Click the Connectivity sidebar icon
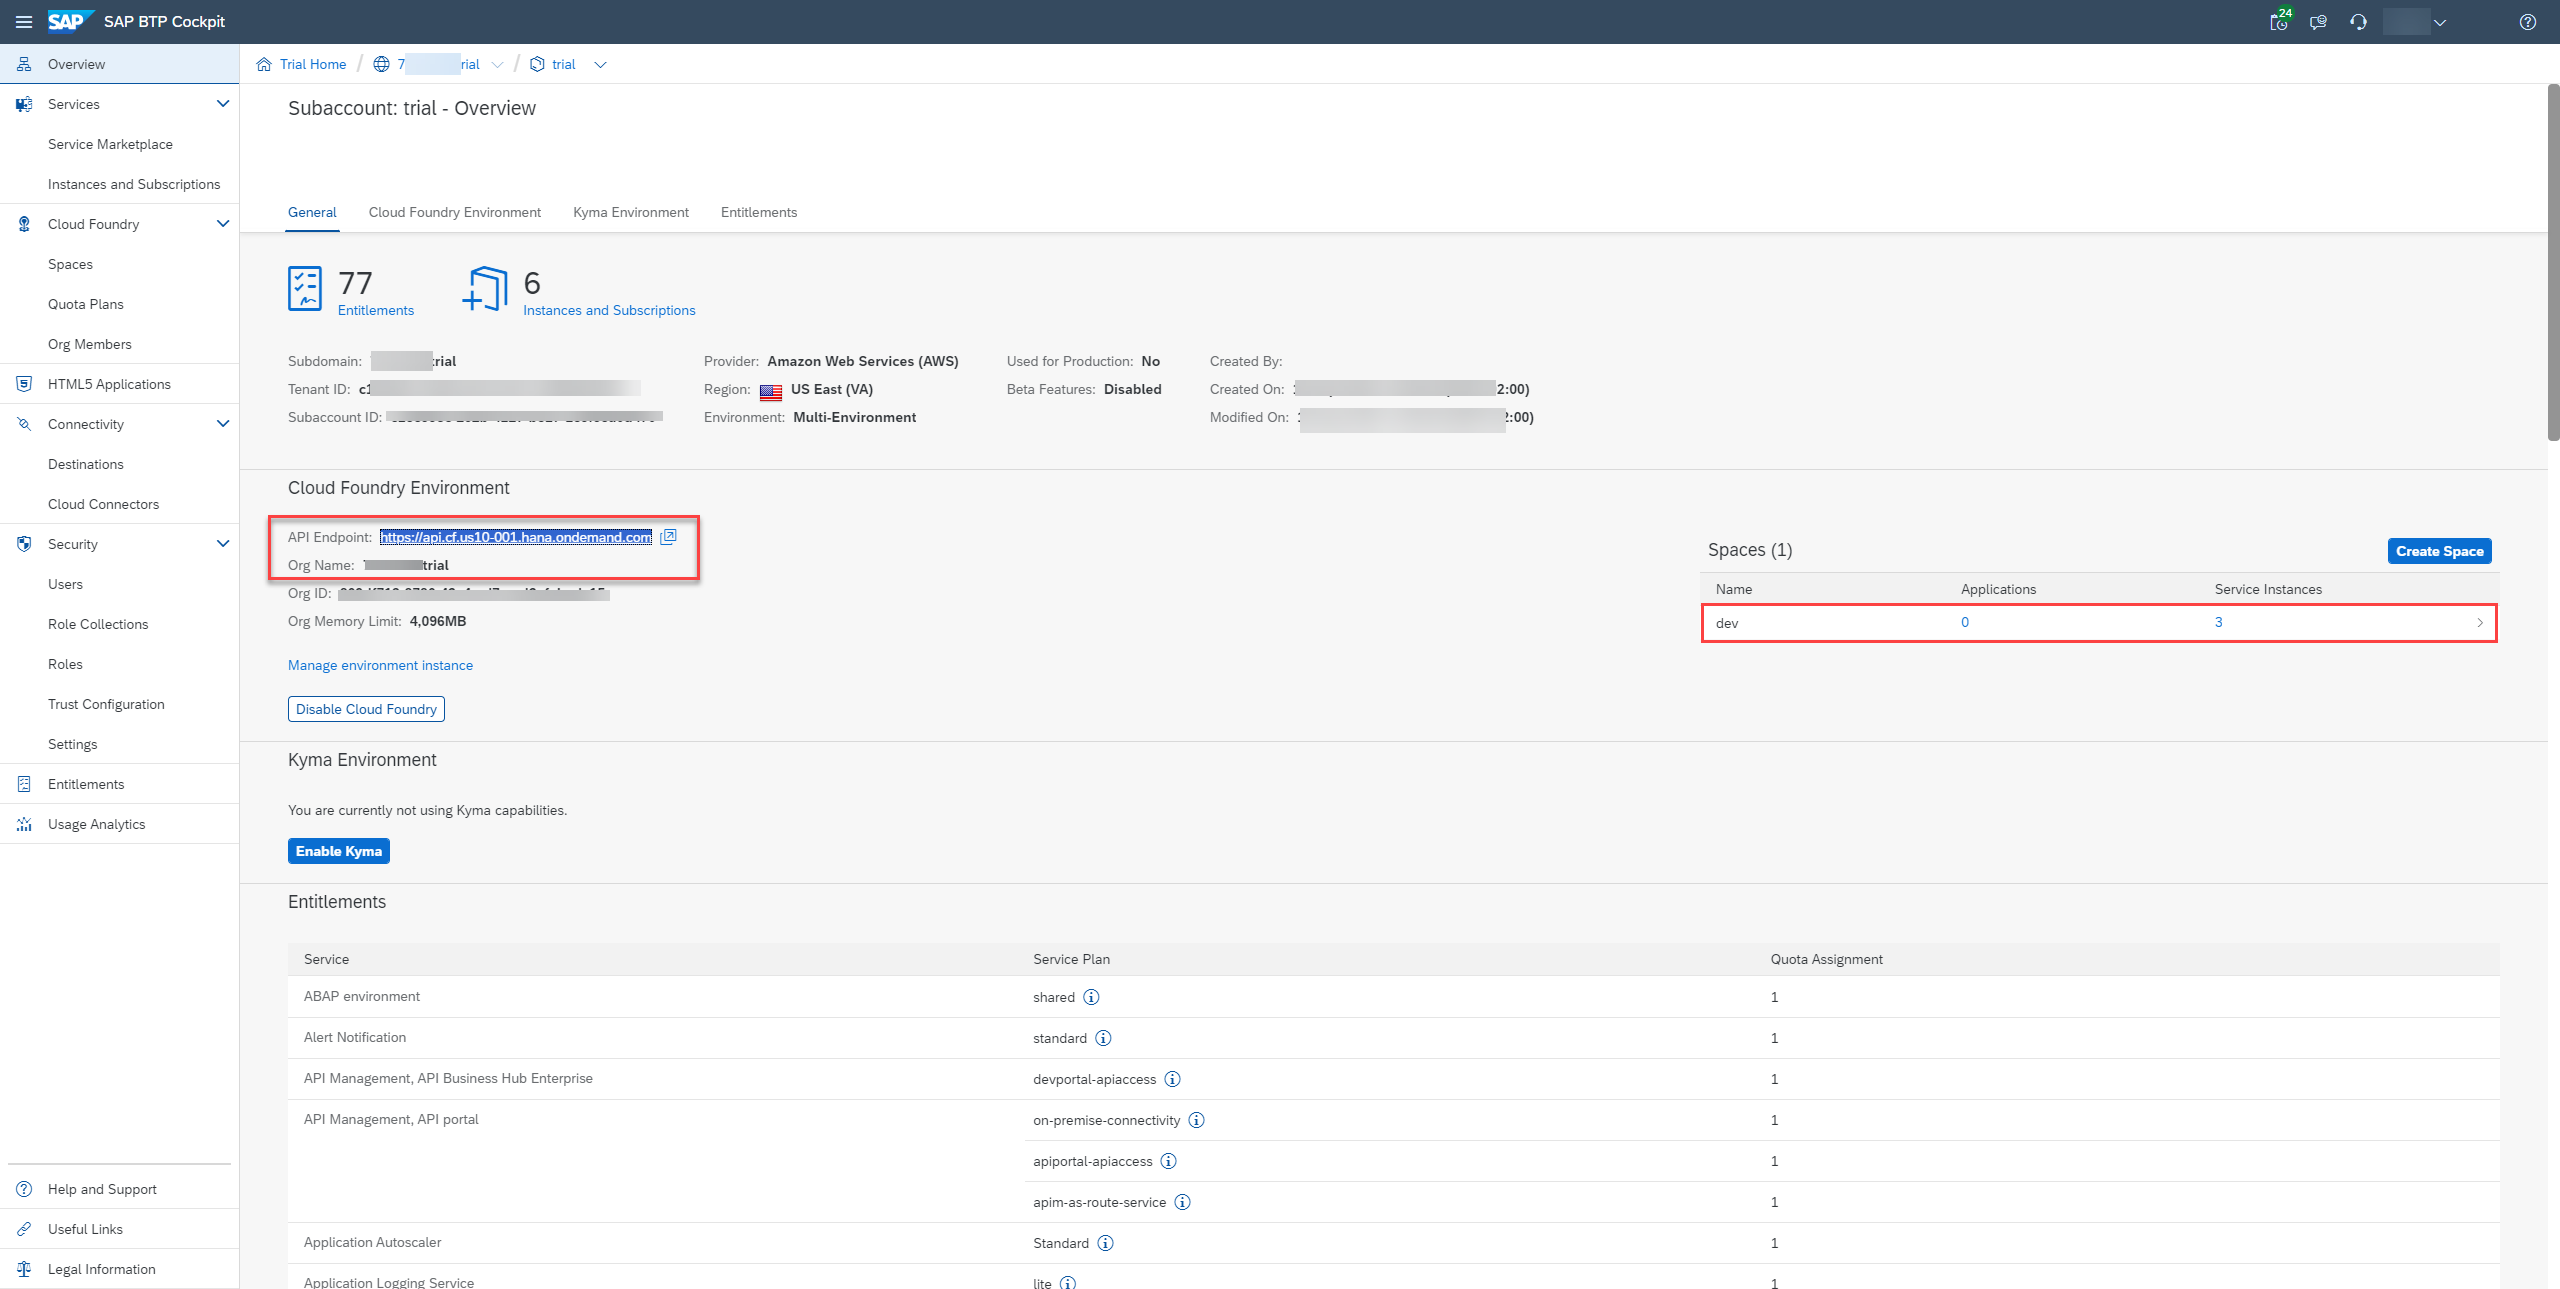 pos(24,424)
